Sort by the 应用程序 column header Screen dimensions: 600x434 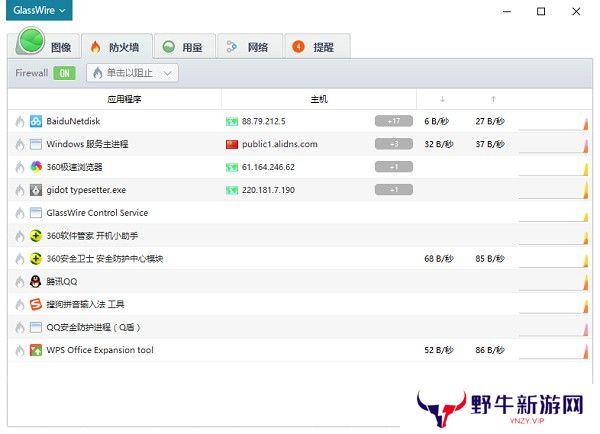(124, 100)
